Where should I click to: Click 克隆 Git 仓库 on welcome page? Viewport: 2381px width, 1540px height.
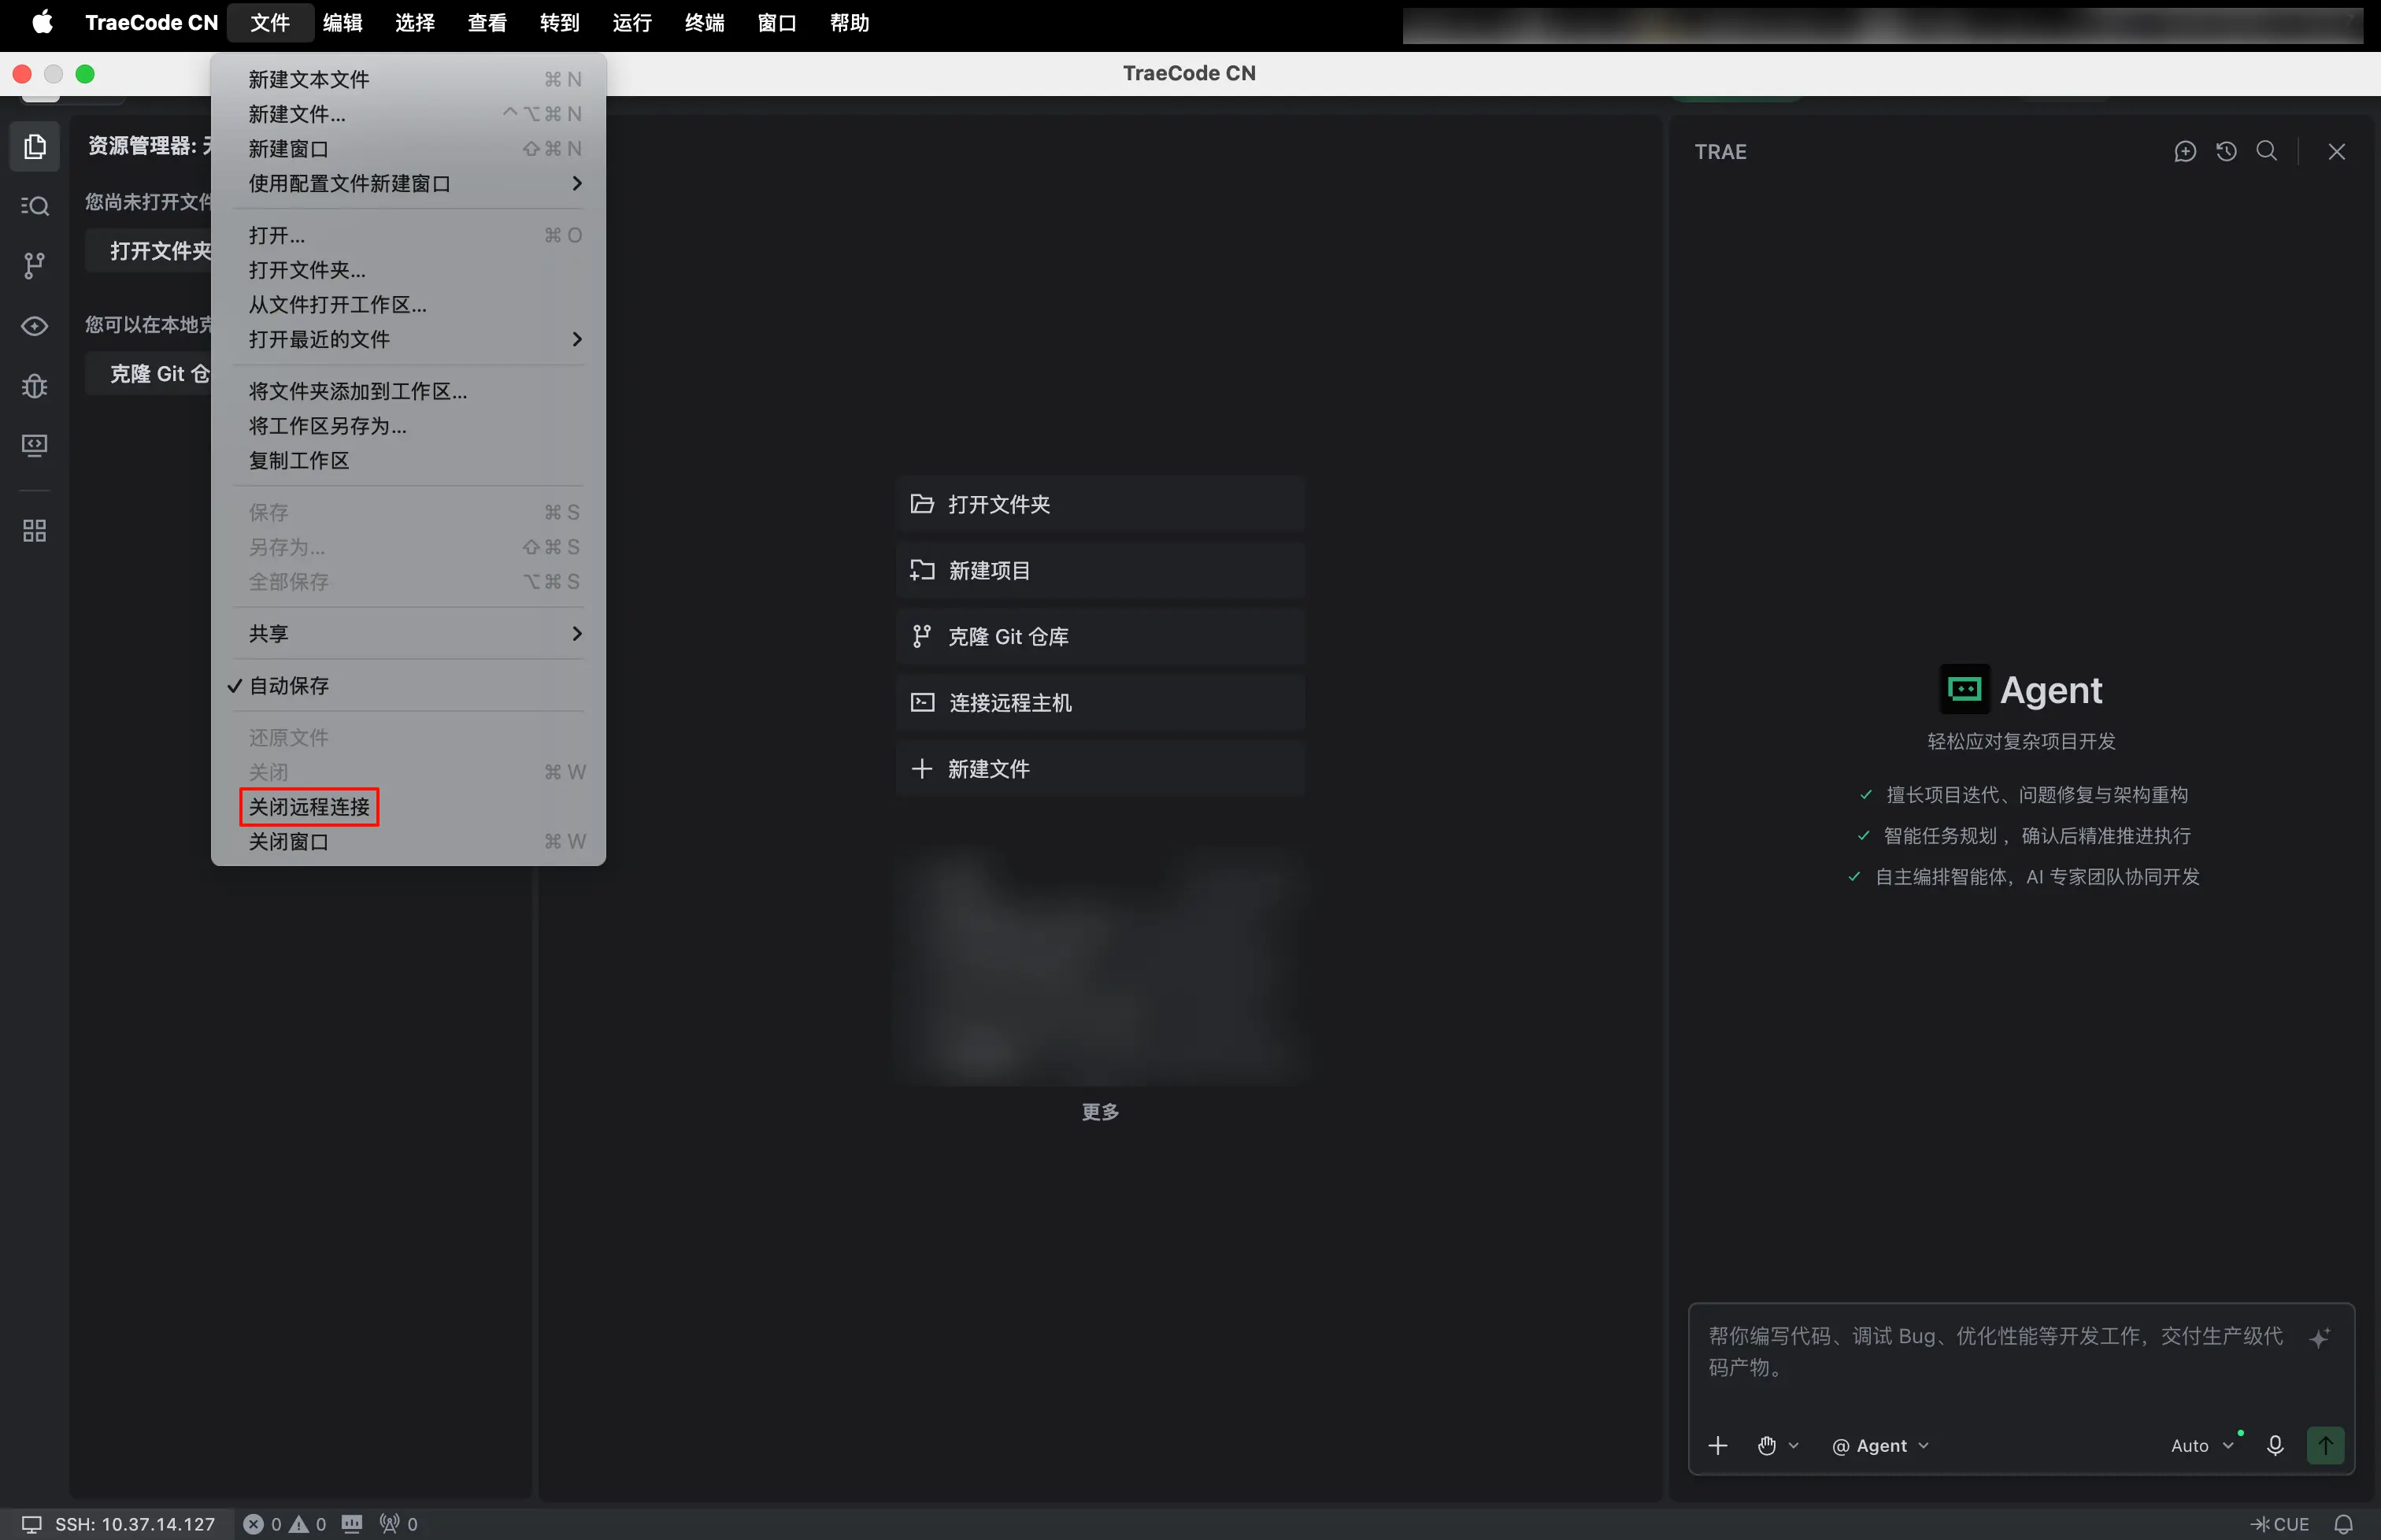point(1100,637)
